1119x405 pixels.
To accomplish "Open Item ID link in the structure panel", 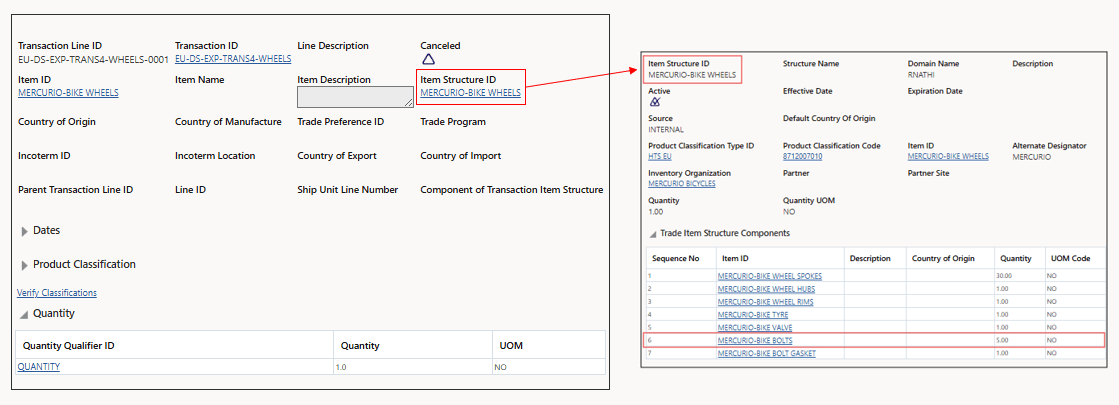I will [x=948, y=156].
